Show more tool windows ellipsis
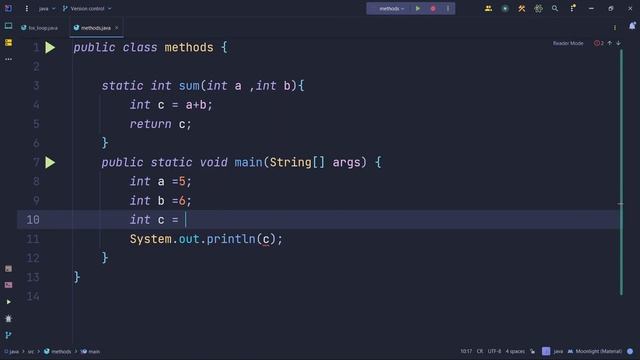 (8, 59)
